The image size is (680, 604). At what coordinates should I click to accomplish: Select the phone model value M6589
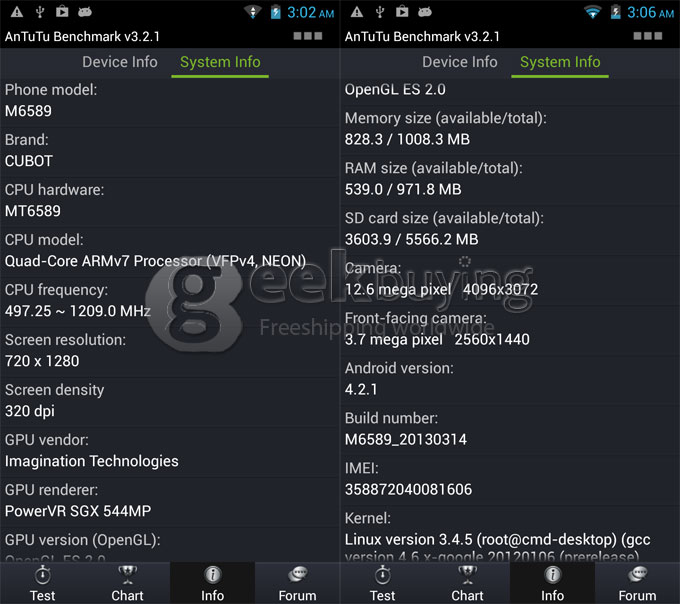28,111
